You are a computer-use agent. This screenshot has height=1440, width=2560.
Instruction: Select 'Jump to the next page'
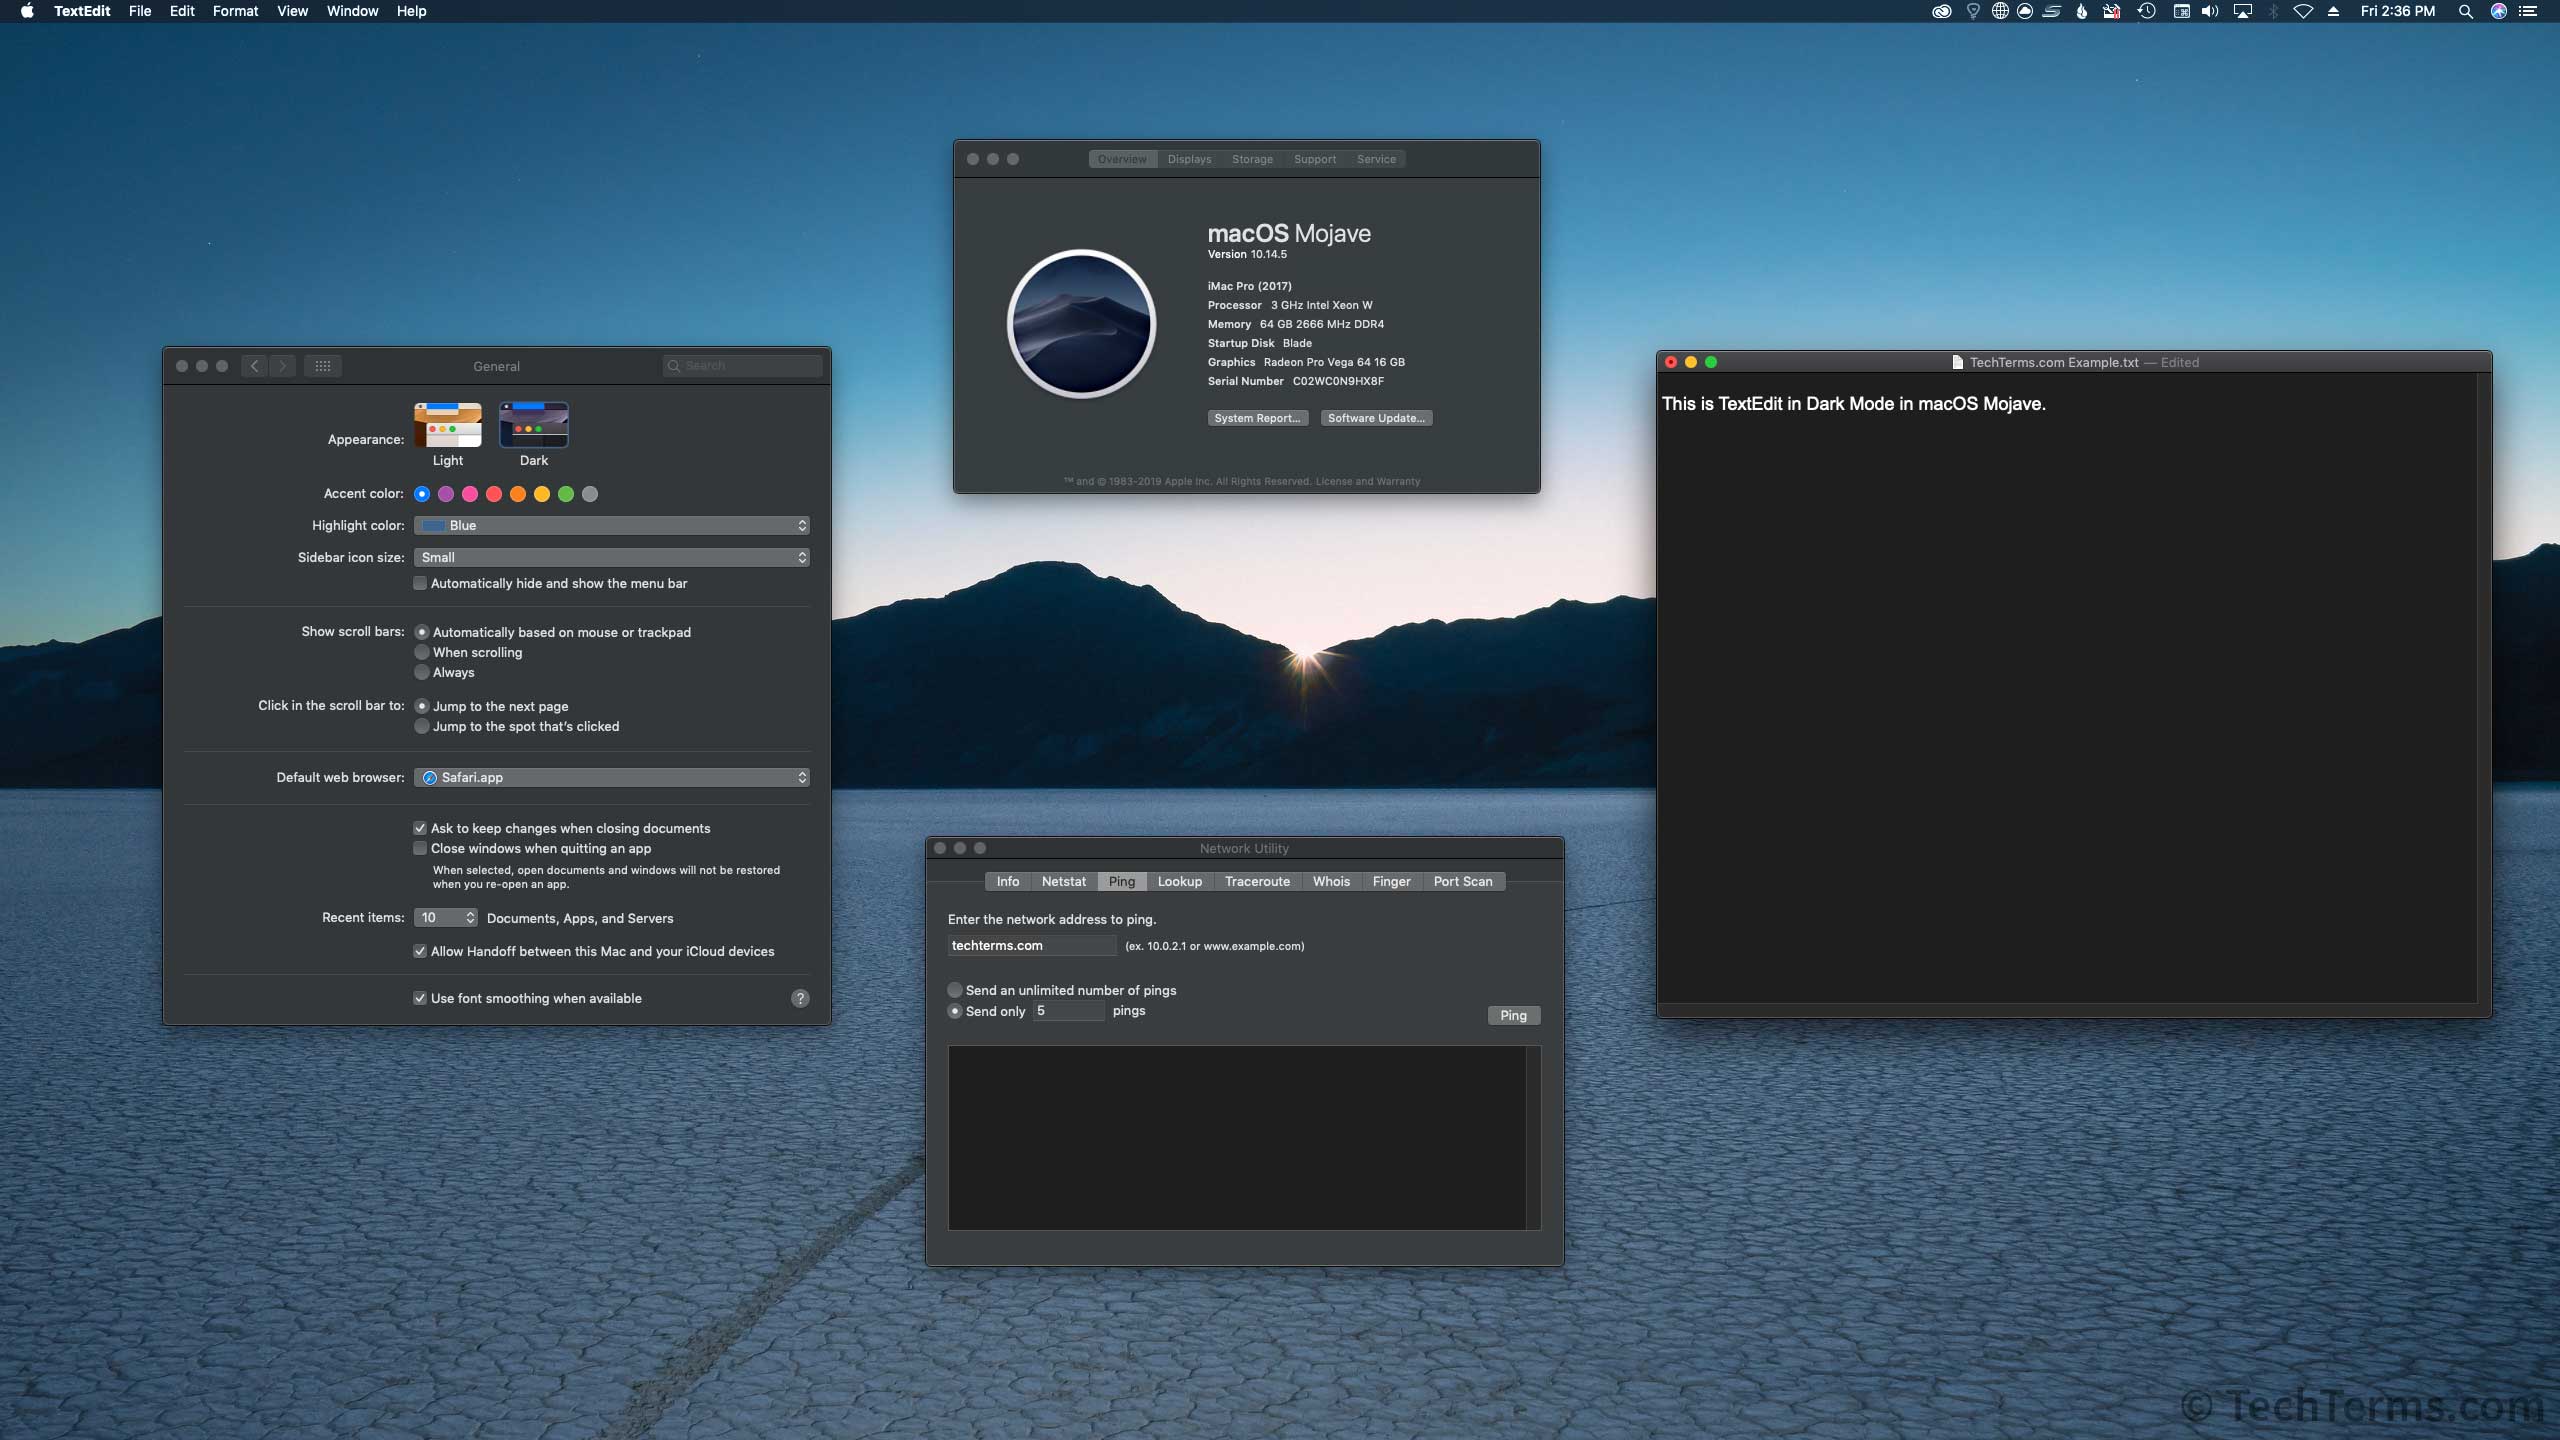pyautogui.click(x=422, y=706)
